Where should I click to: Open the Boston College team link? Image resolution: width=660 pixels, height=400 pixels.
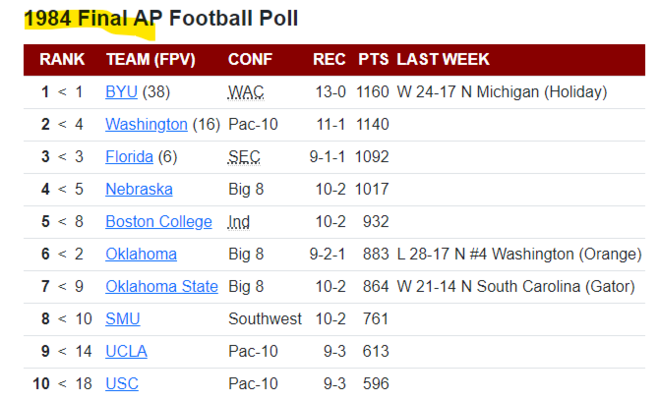pos(159,221)
